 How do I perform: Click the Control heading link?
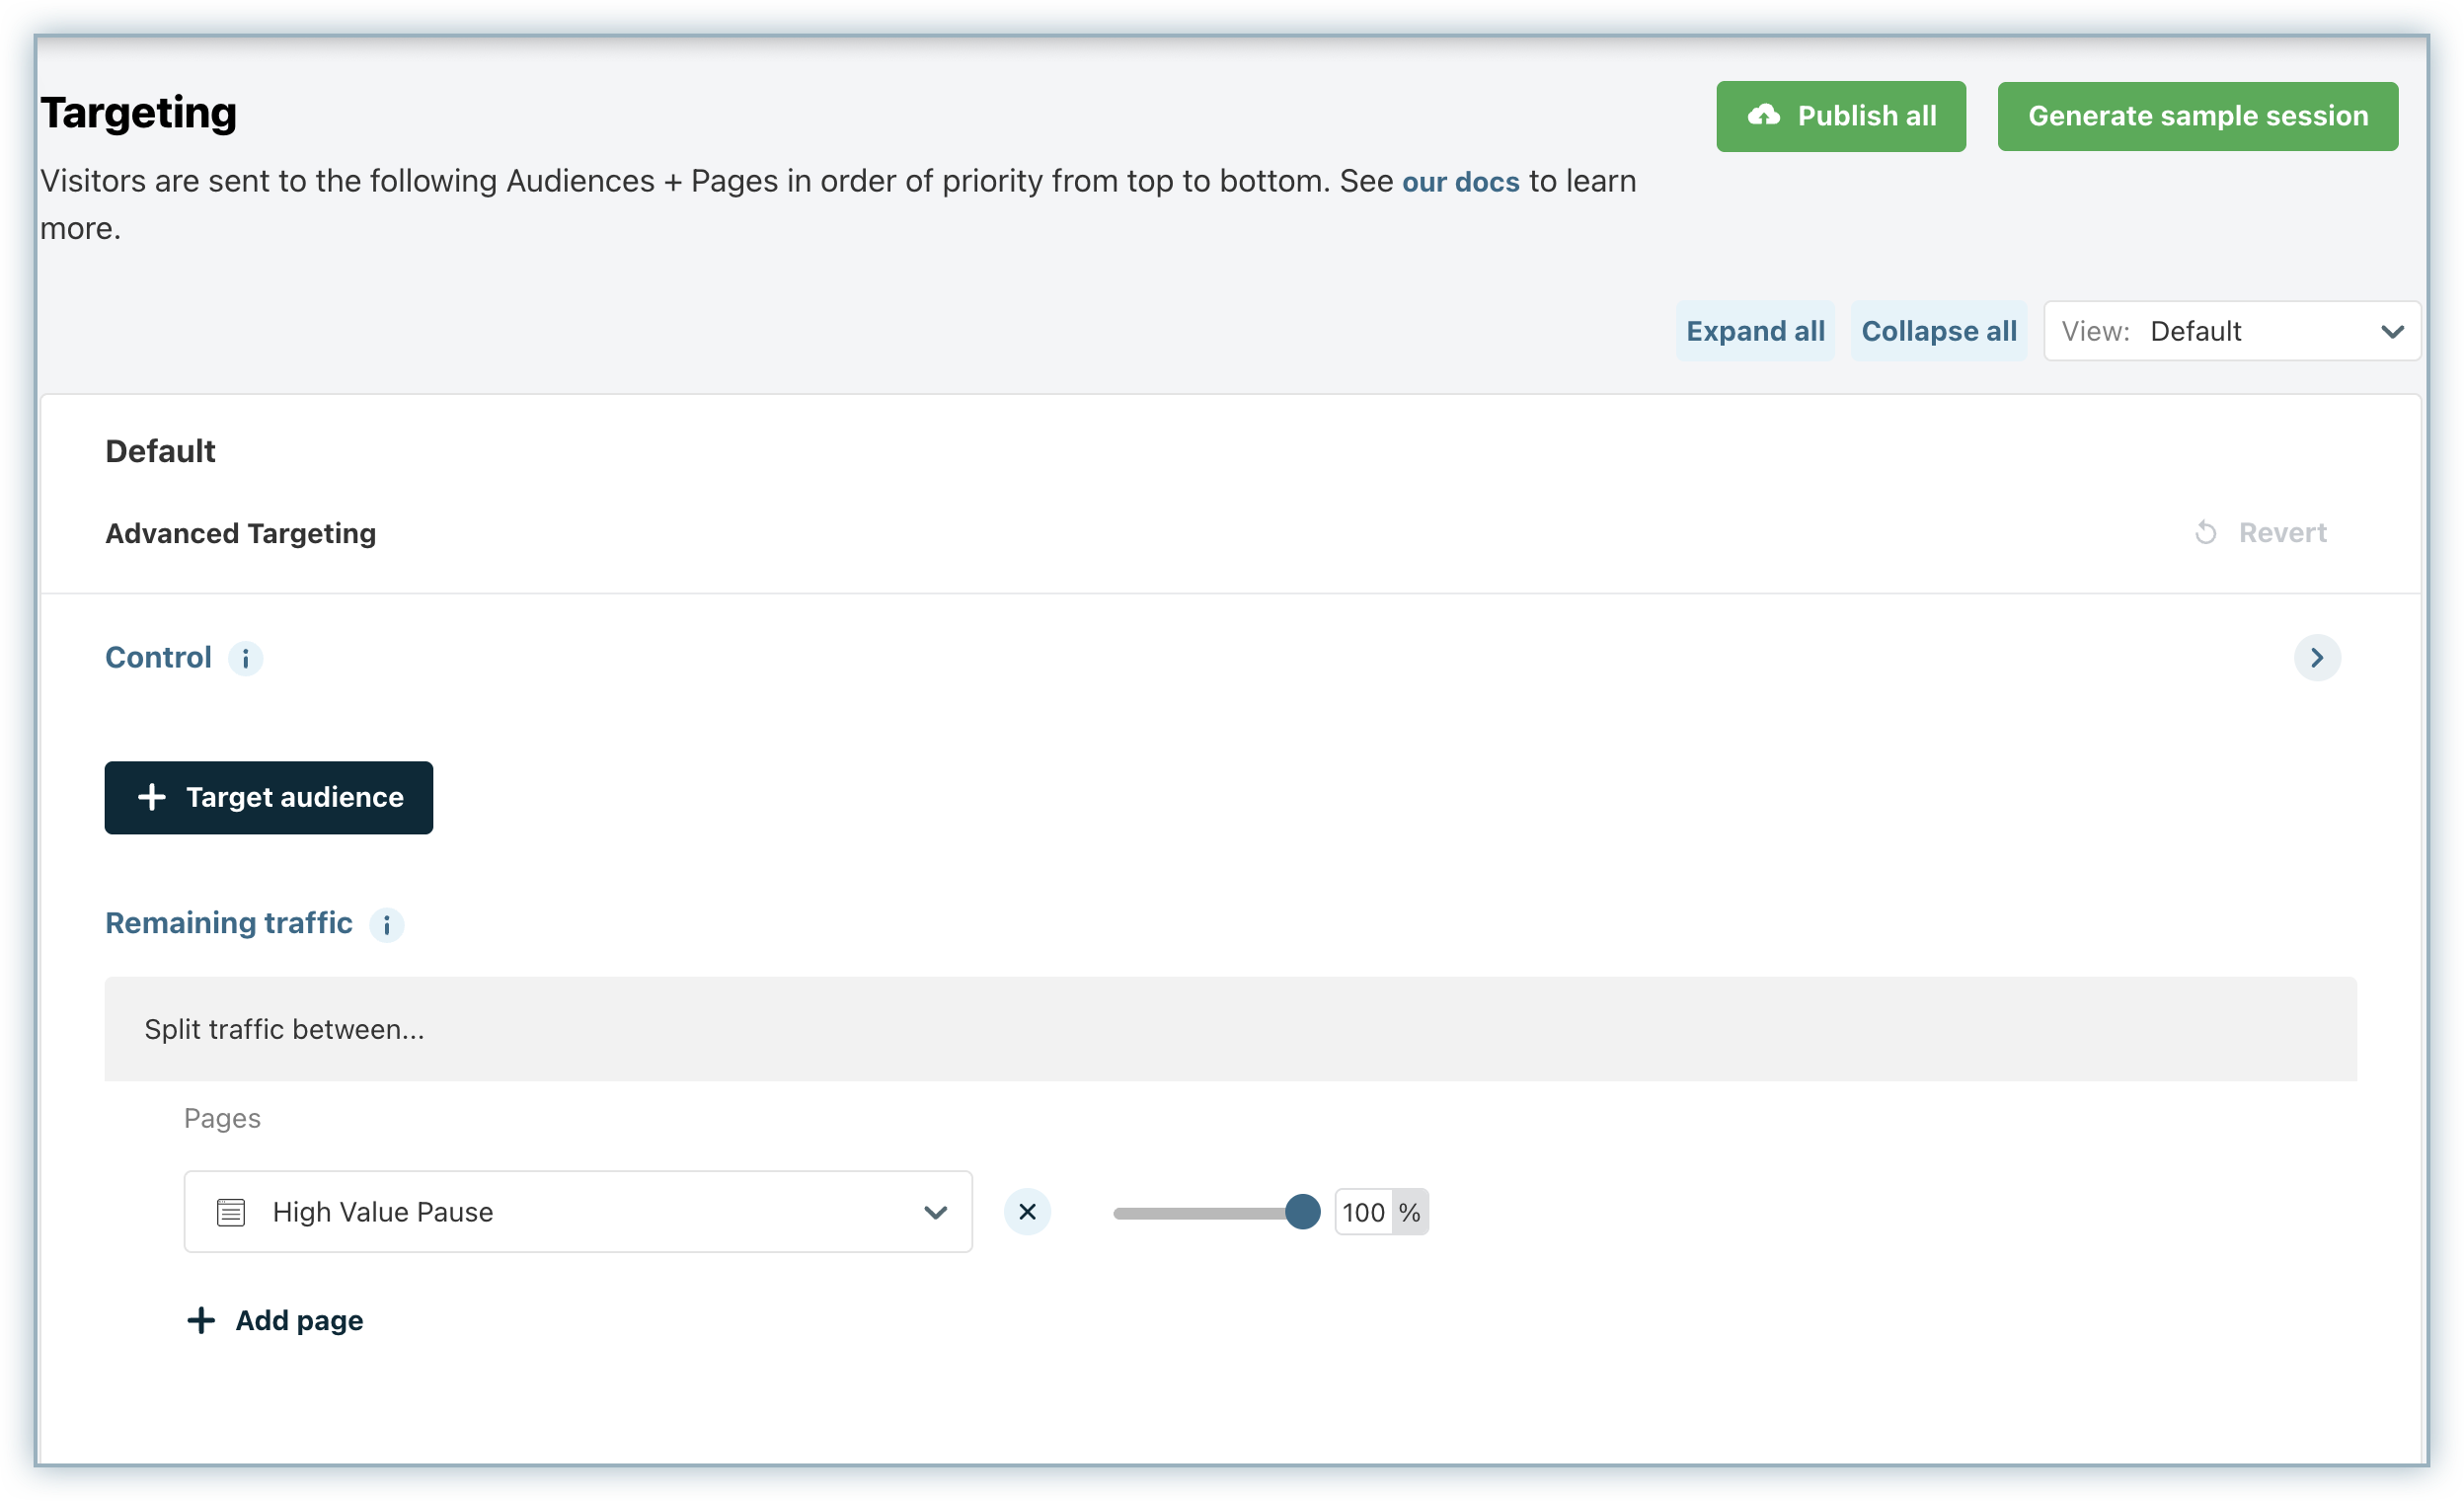[x=158, y=658]
